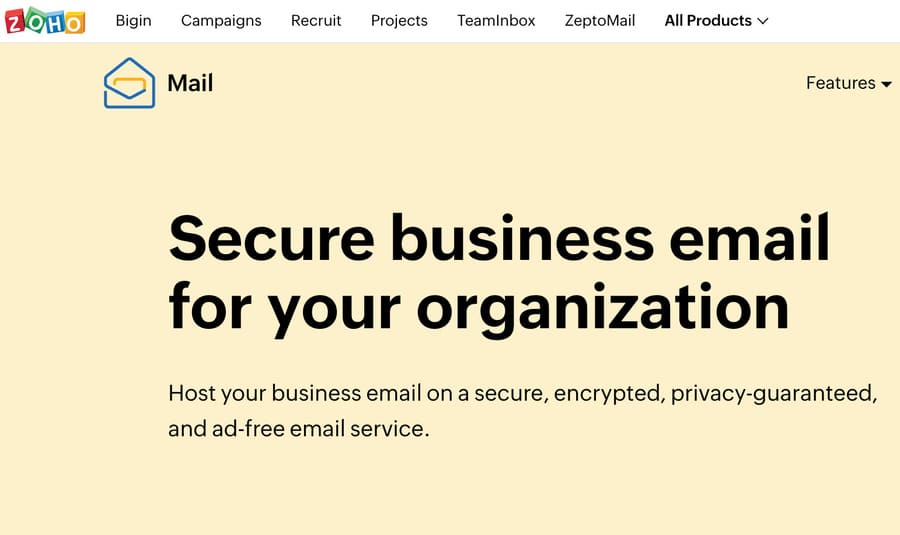Open the Bigin product link

point(133,20)
